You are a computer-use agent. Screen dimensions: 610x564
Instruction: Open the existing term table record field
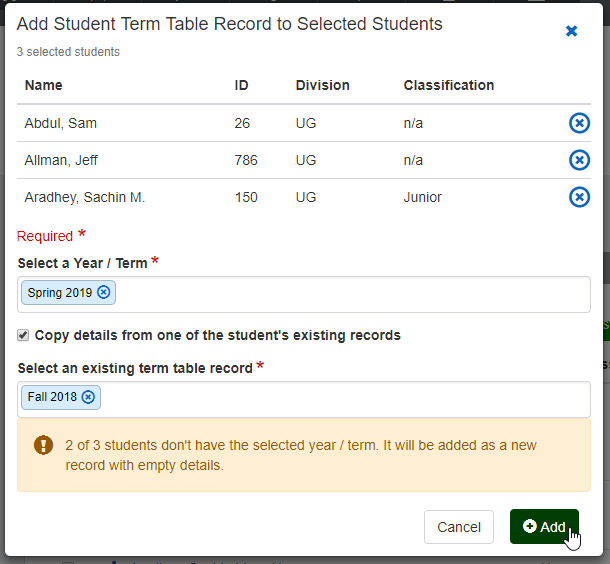point(350,398)
